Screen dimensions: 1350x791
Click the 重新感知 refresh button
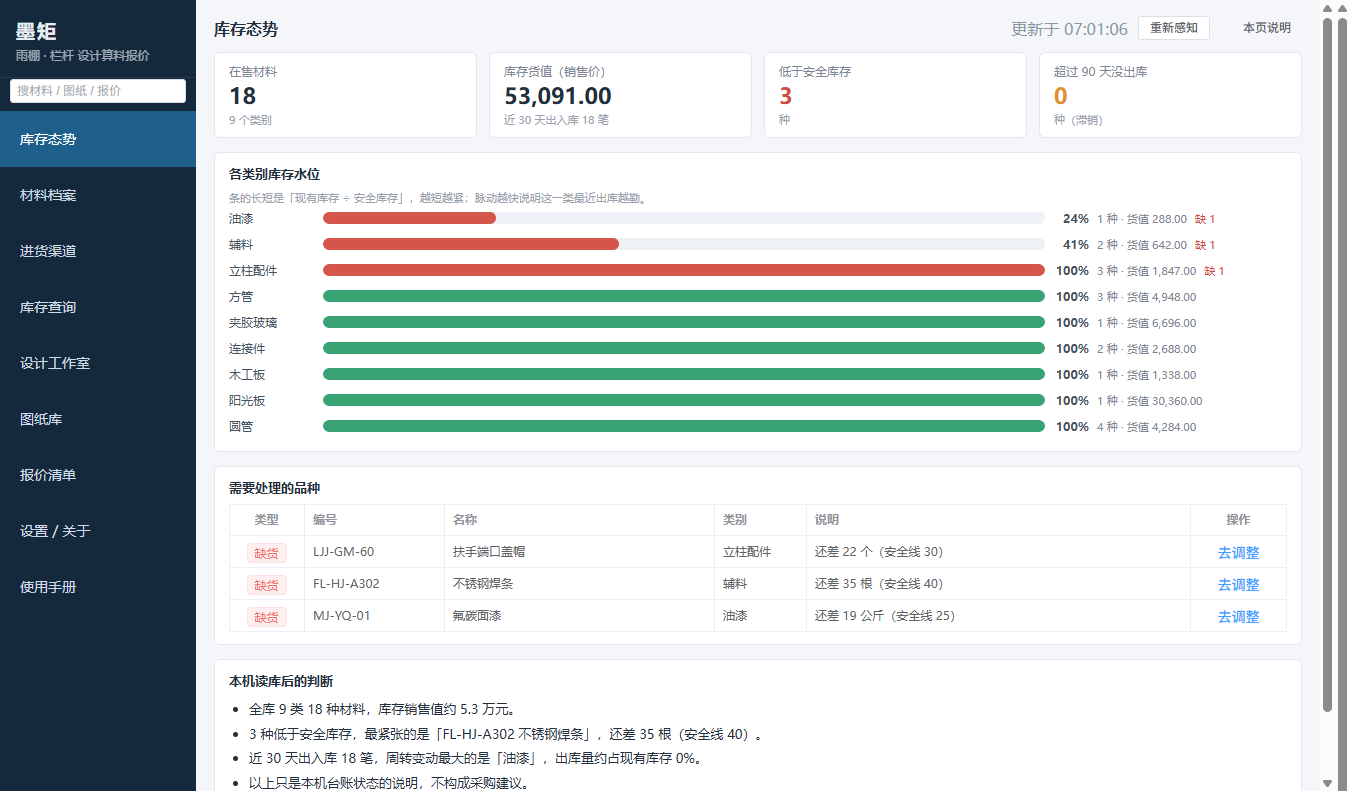[1173, 28]
